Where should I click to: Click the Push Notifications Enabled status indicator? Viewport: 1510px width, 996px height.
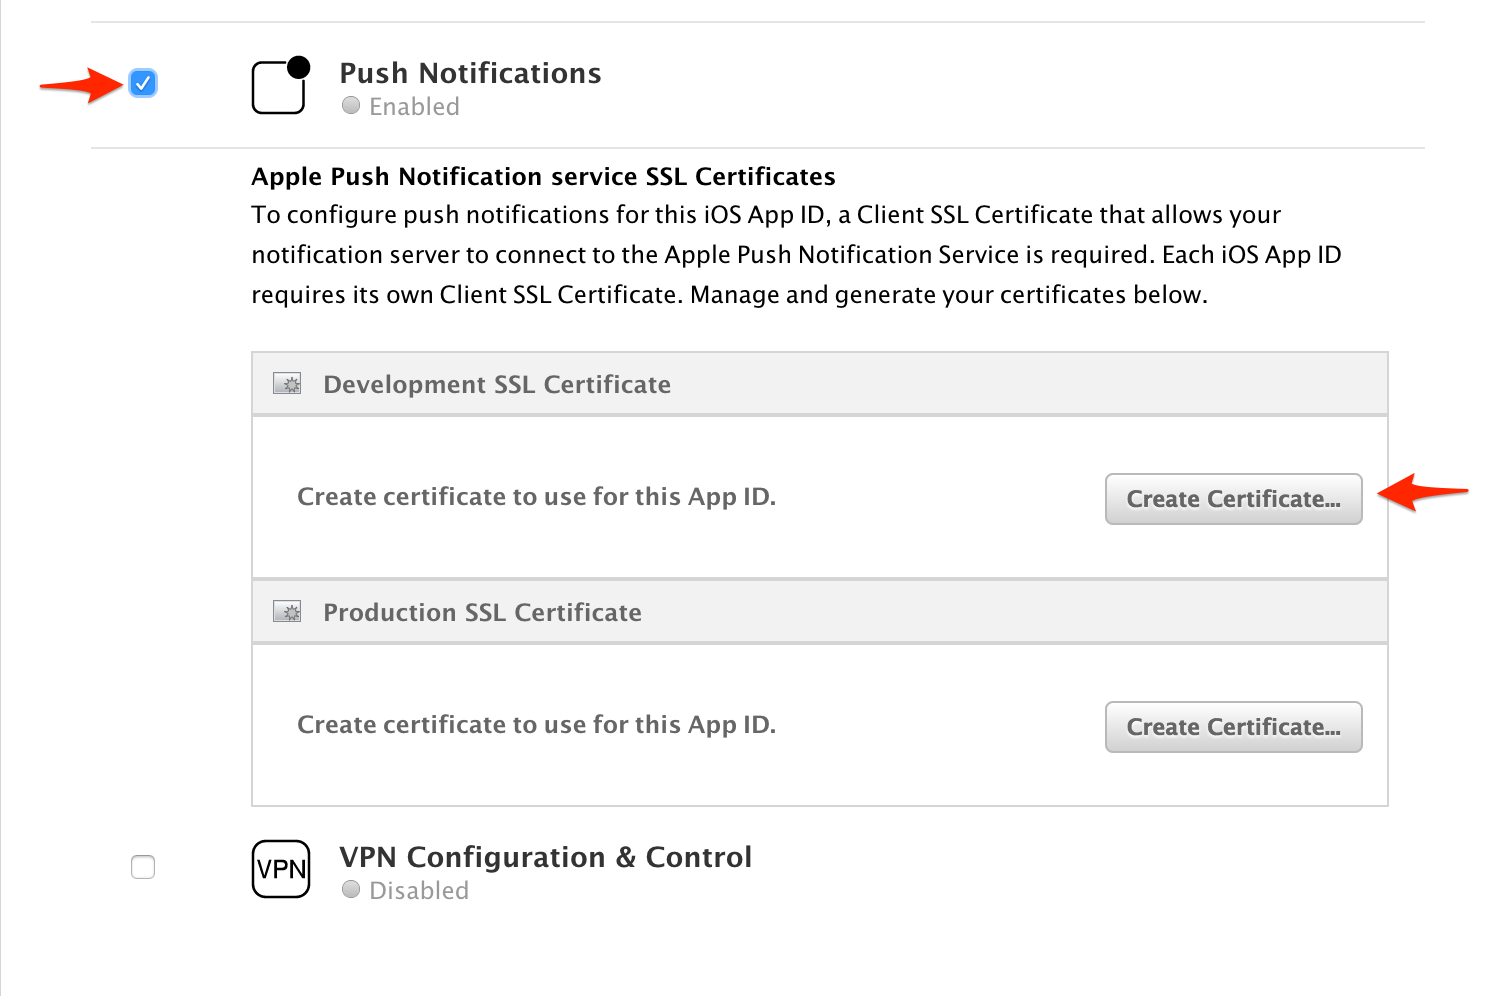pyautogui.click(x=351, y=105)
